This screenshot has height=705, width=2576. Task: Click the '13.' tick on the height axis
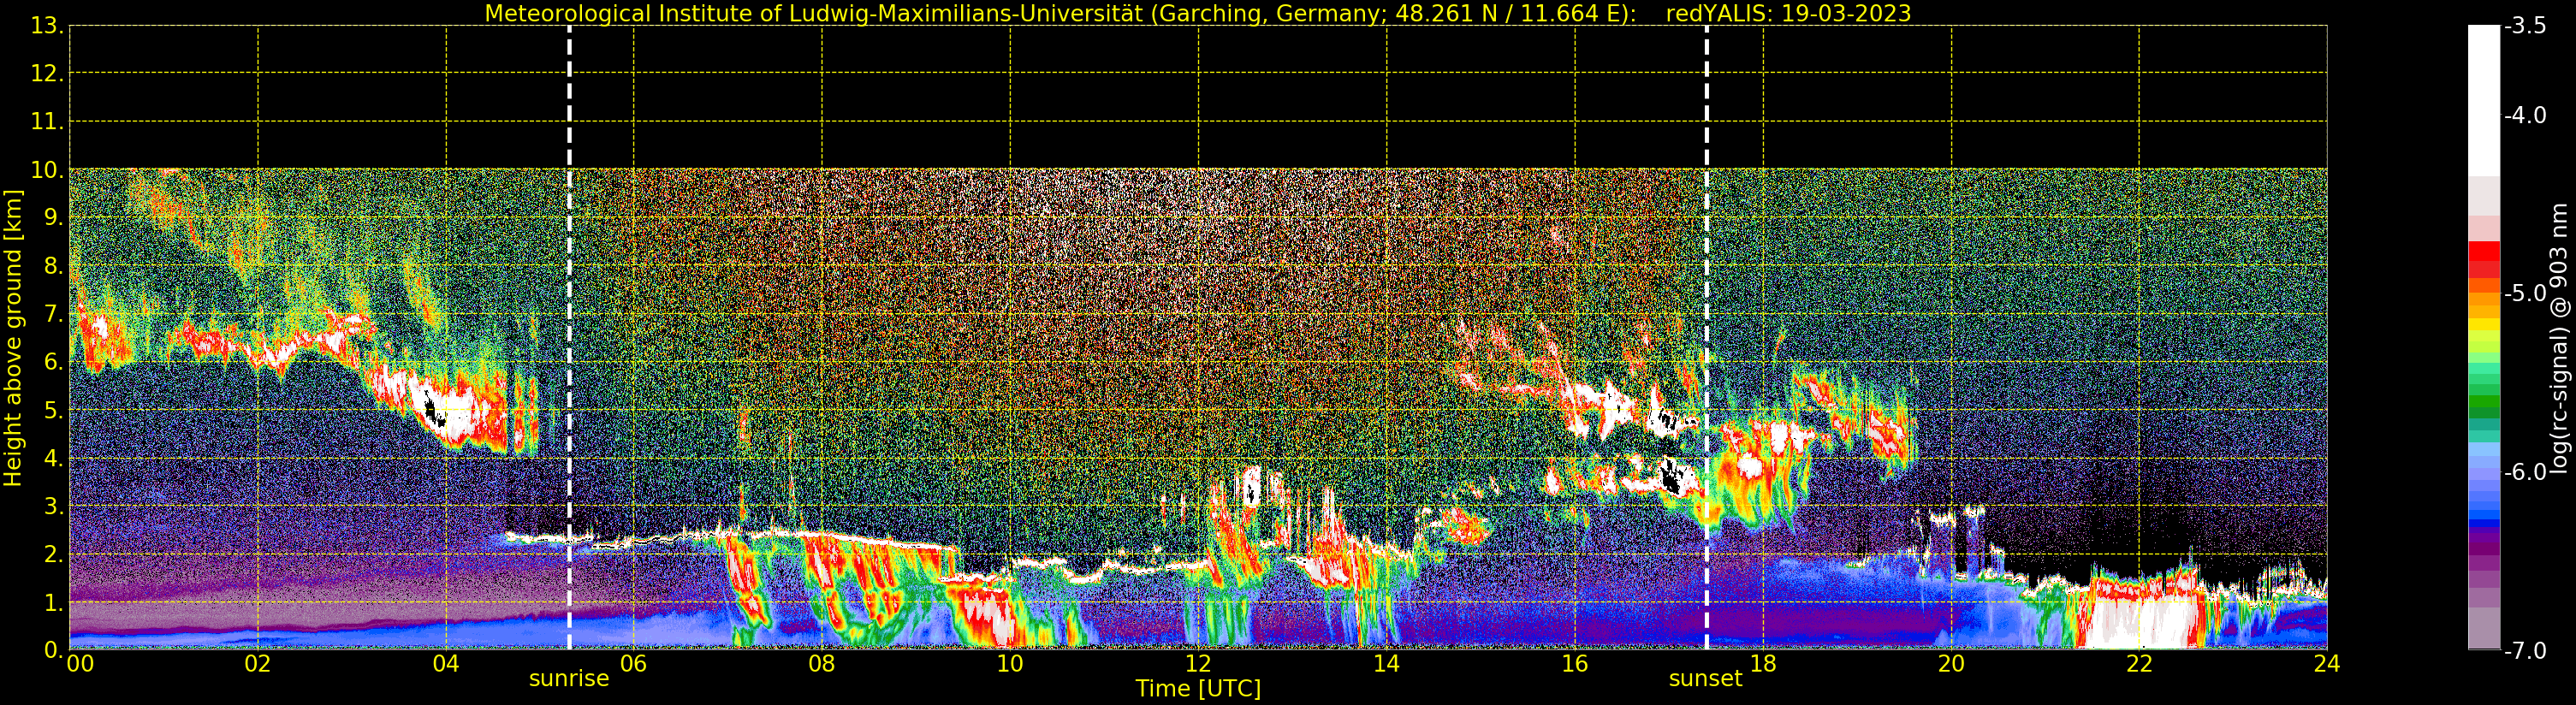(48, 26)
